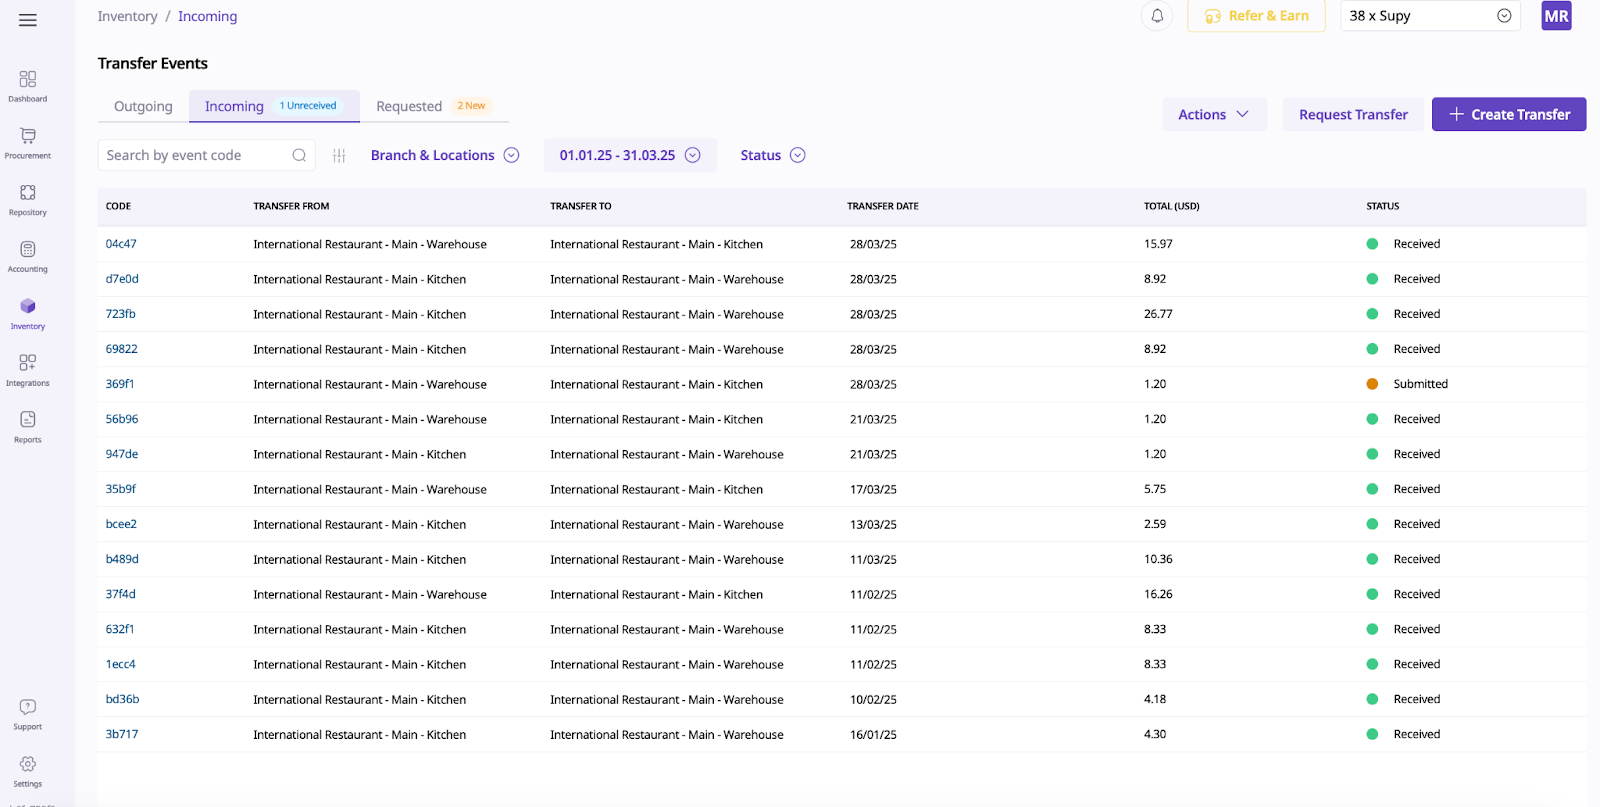This screenshot has width=1600, height=807.
Task: Open Integrations in the sidebar
Action: tap(28, 369)
